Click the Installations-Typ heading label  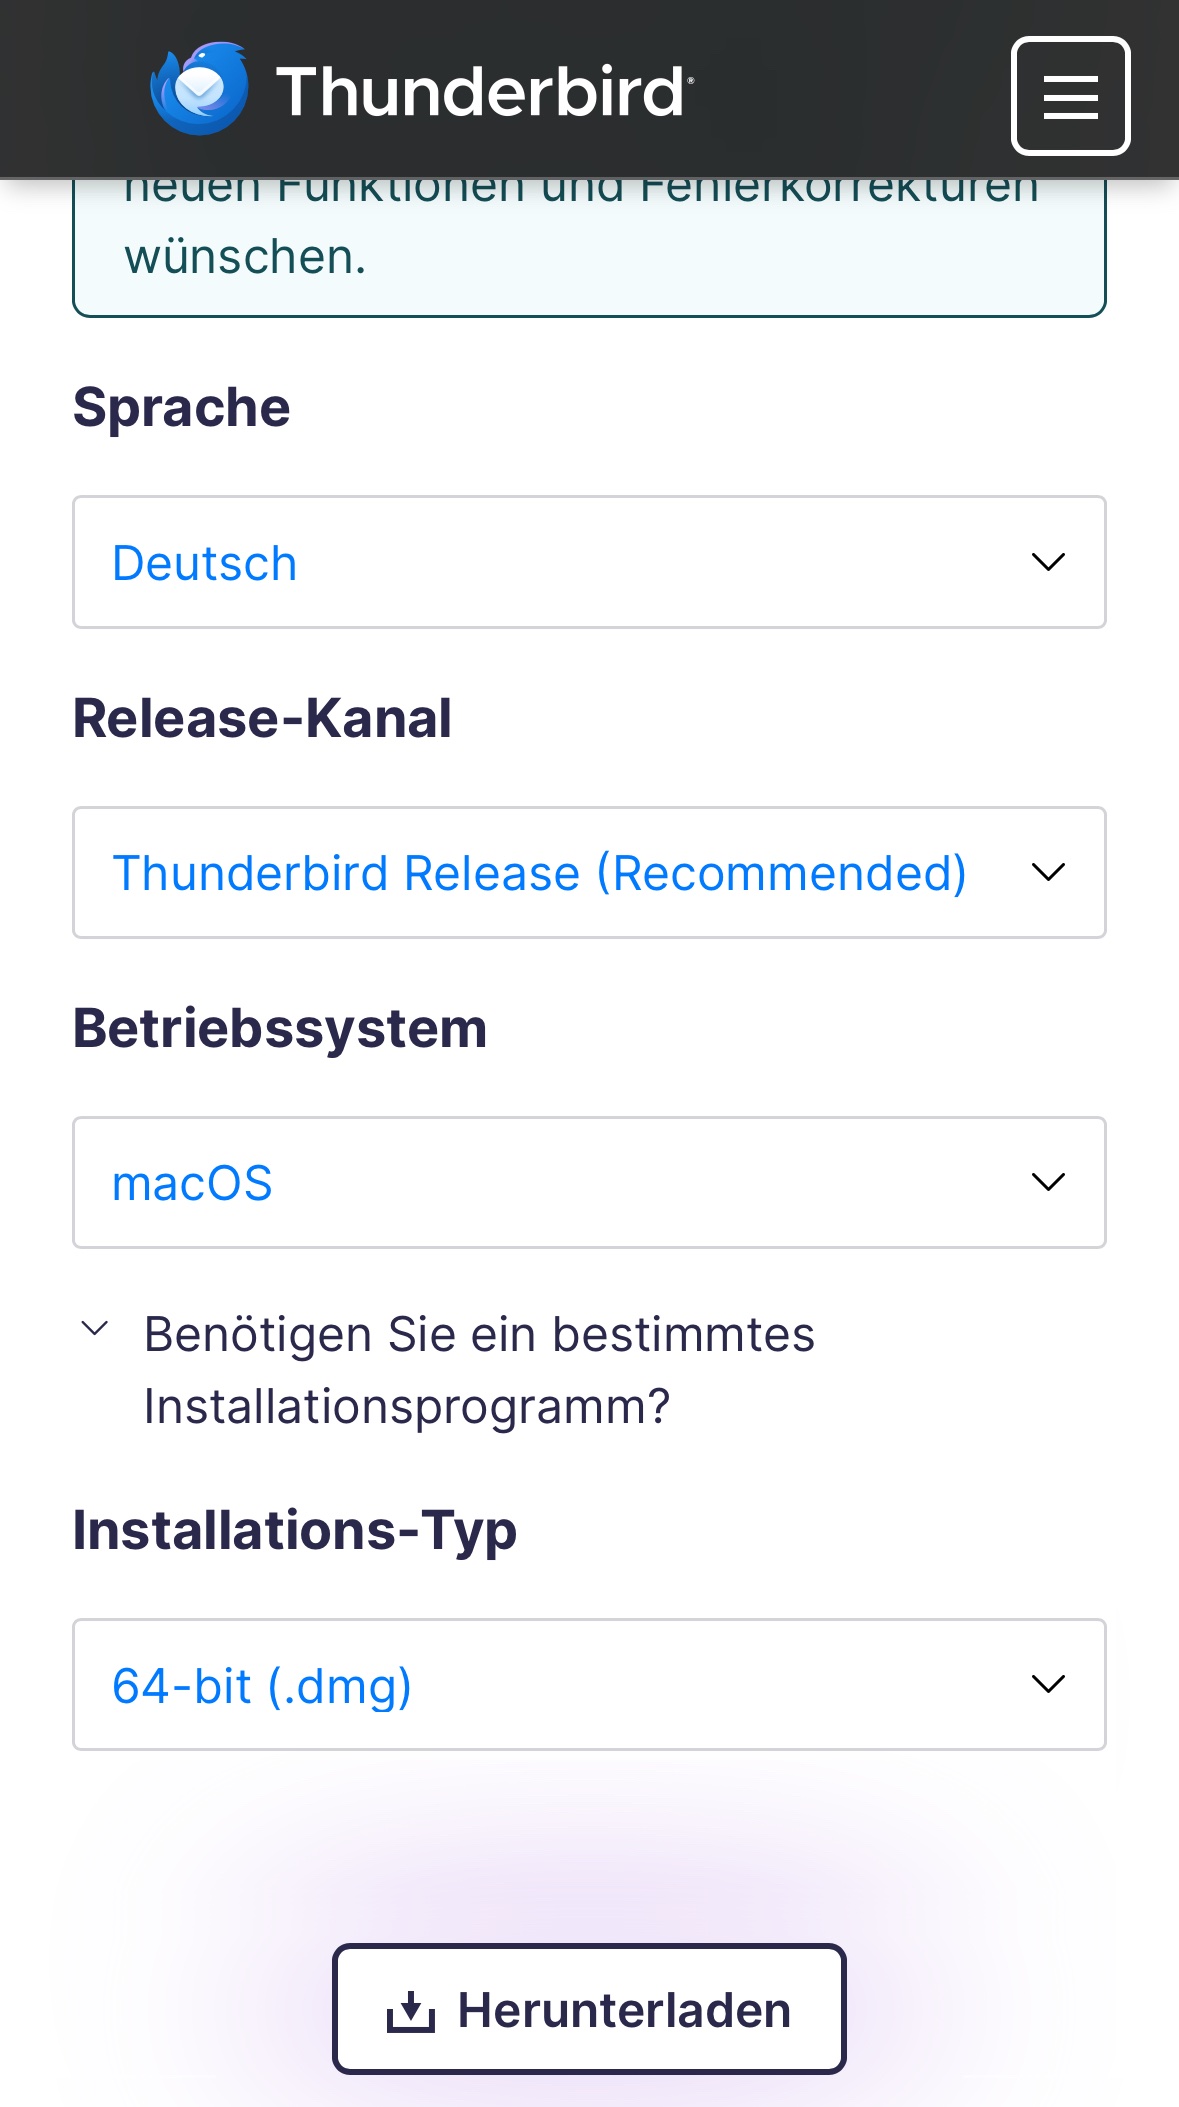pos(295,1531)
